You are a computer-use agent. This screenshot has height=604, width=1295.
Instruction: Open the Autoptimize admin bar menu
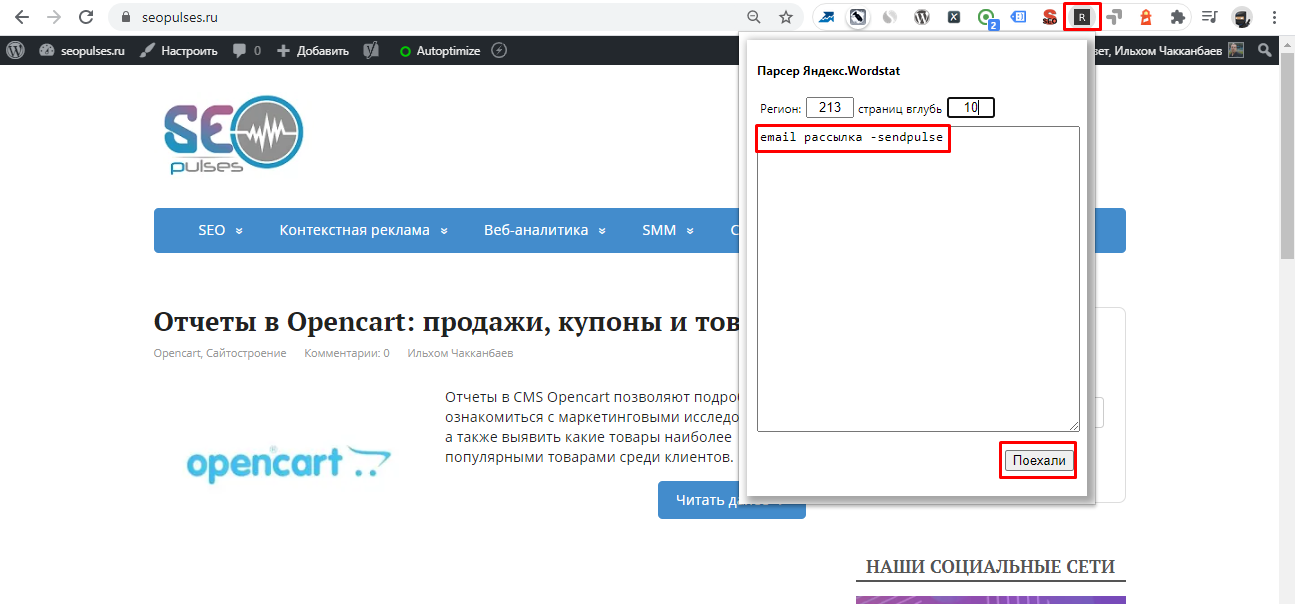tap(440, 50)
